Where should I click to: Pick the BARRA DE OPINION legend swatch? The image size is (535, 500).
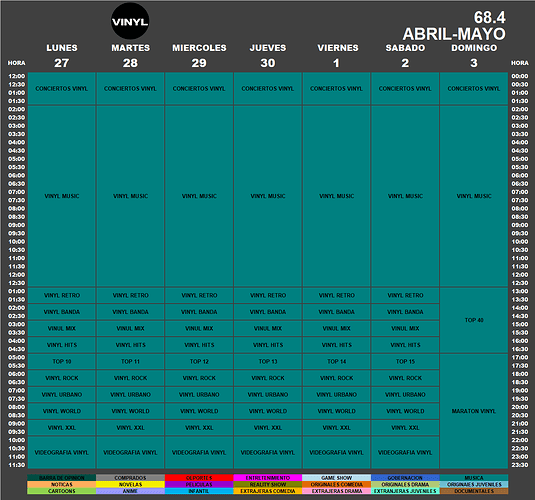(x=62, y=478)
